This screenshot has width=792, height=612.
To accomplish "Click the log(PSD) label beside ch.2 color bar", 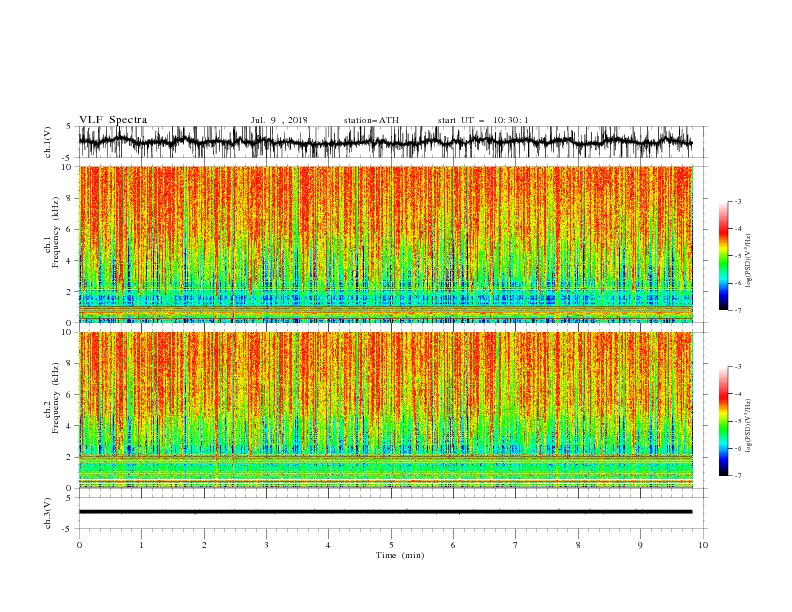I will click(x=749, y=426).
